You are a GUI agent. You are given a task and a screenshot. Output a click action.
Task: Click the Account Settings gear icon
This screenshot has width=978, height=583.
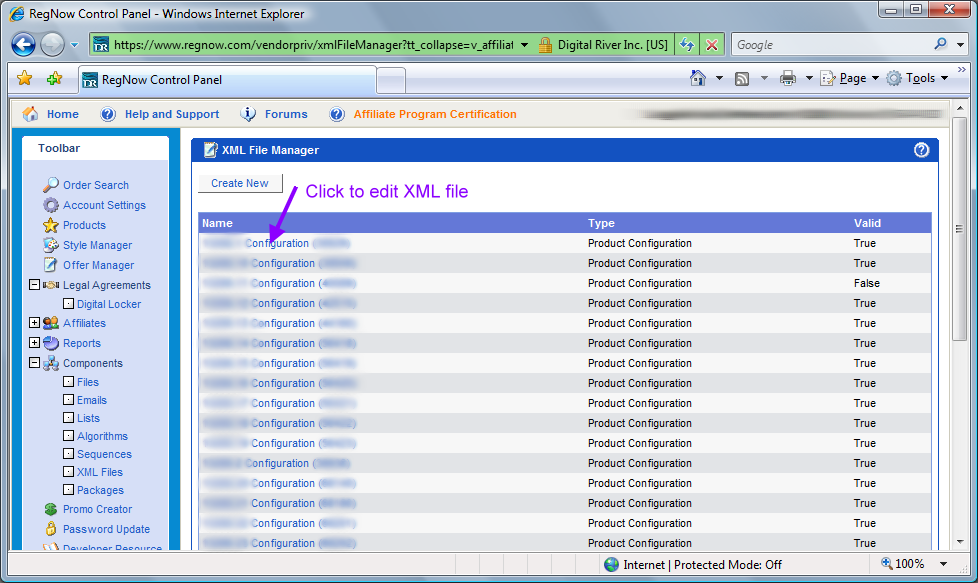[x=51, y=205]
